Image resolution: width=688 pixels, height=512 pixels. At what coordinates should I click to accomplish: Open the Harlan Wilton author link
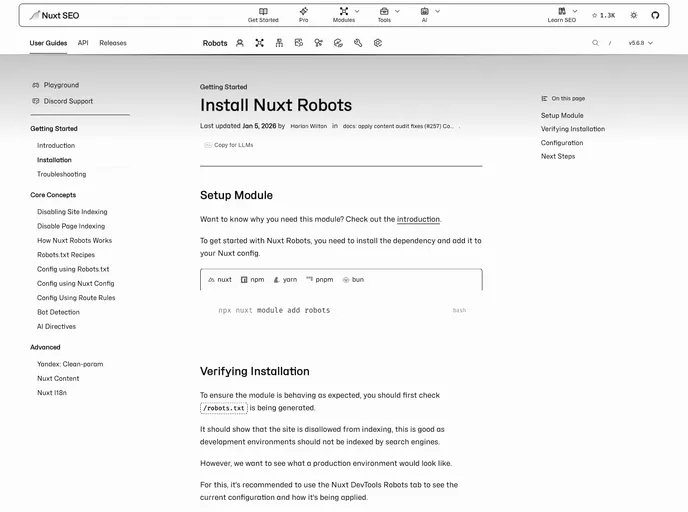pos(309,126)
